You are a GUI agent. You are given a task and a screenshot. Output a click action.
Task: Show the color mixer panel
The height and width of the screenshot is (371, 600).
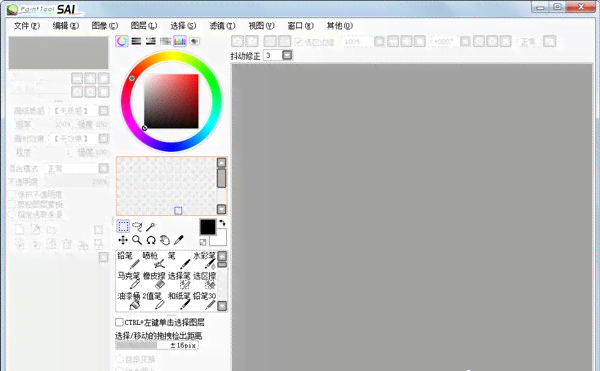[x=165, y=41]
